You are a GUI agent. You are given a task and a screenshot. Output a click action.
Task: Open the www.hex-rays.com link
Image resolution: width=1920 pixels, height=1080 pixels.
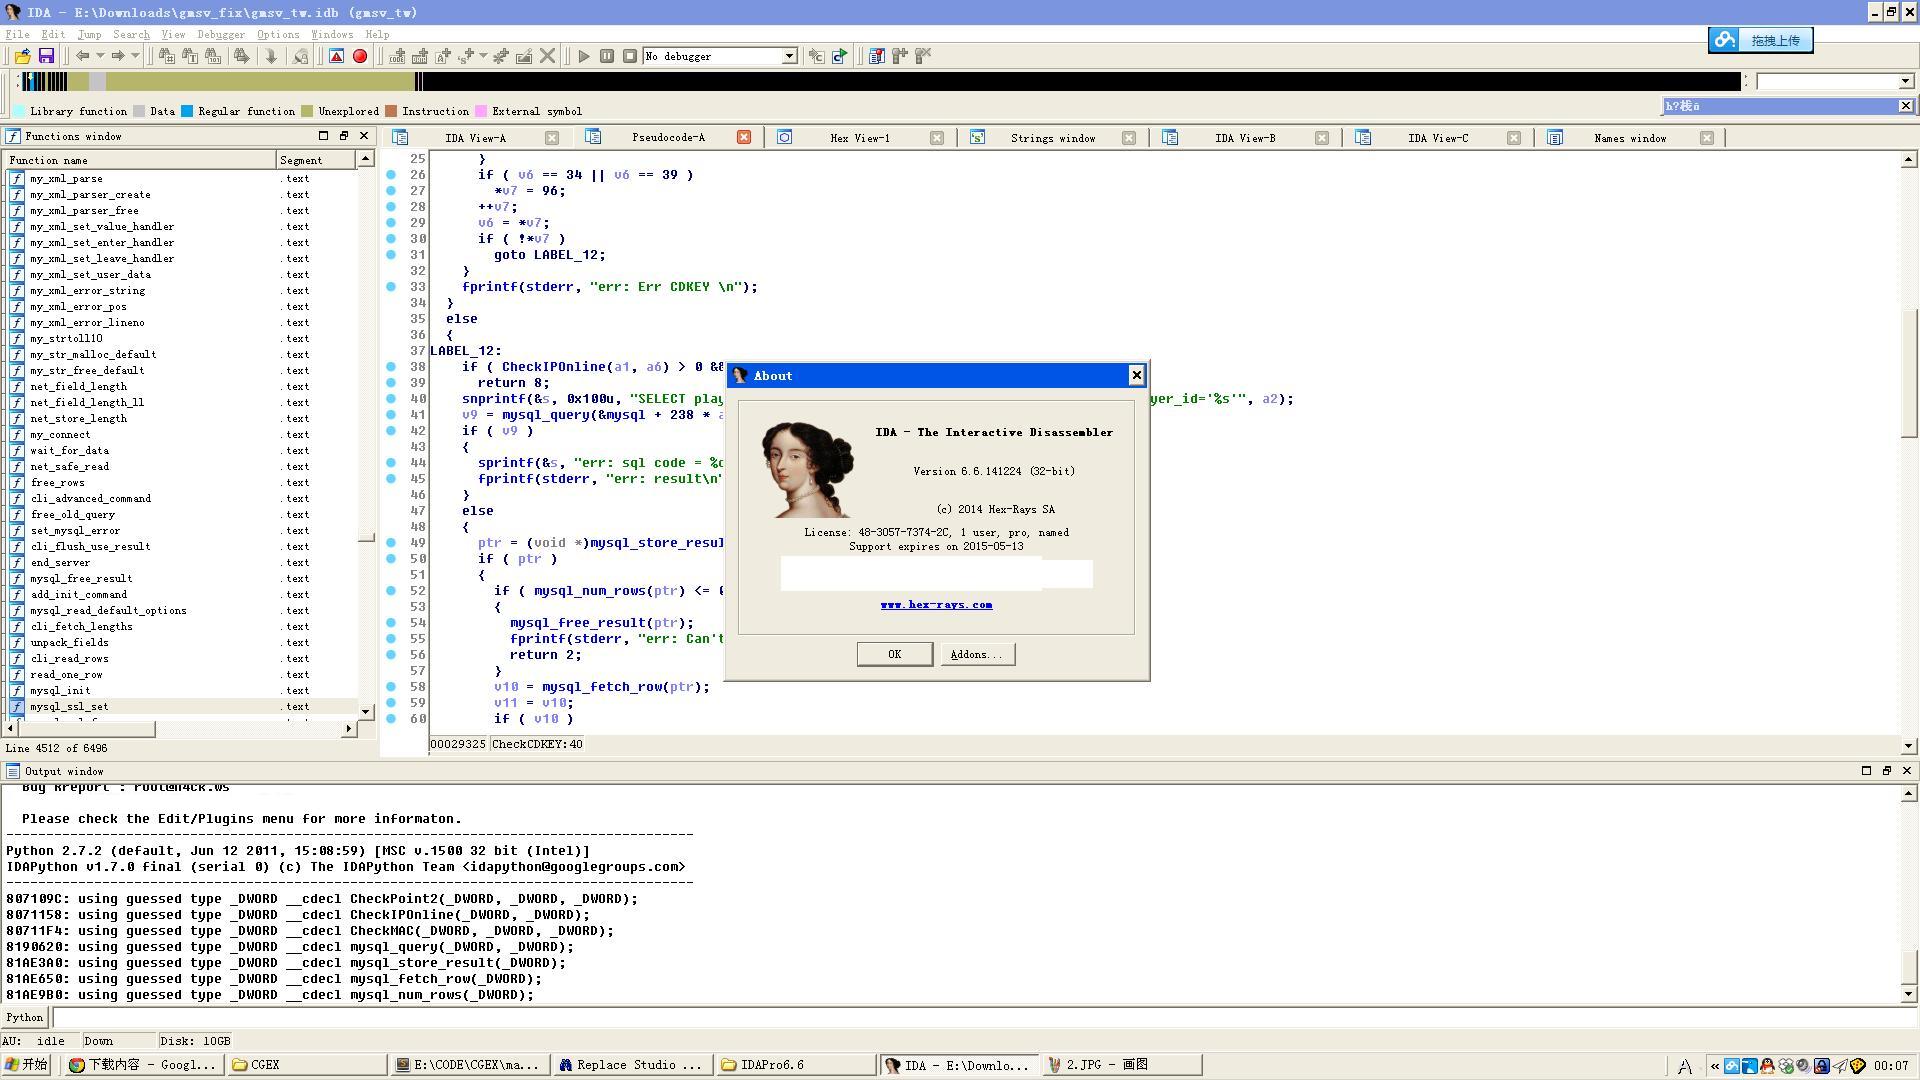pyautogui.click(x=936, y=605)
